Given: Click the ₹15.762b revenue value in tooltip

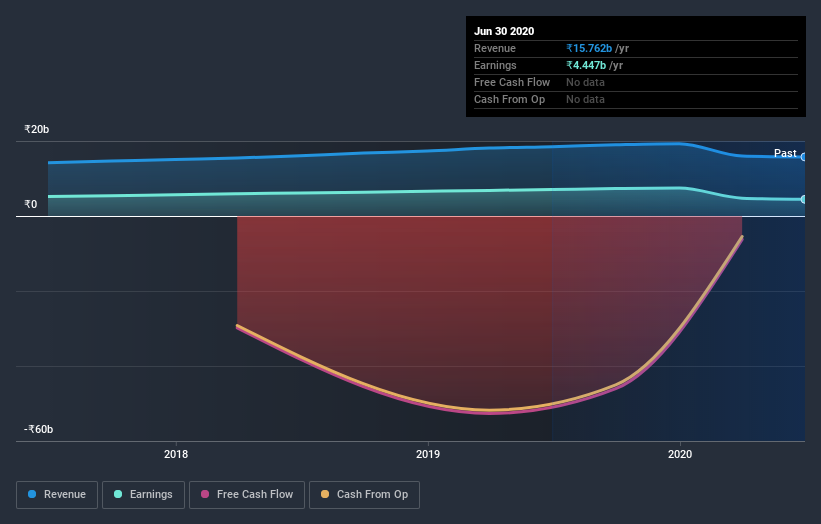Looking at the screenshot, I should pos(589,48).
